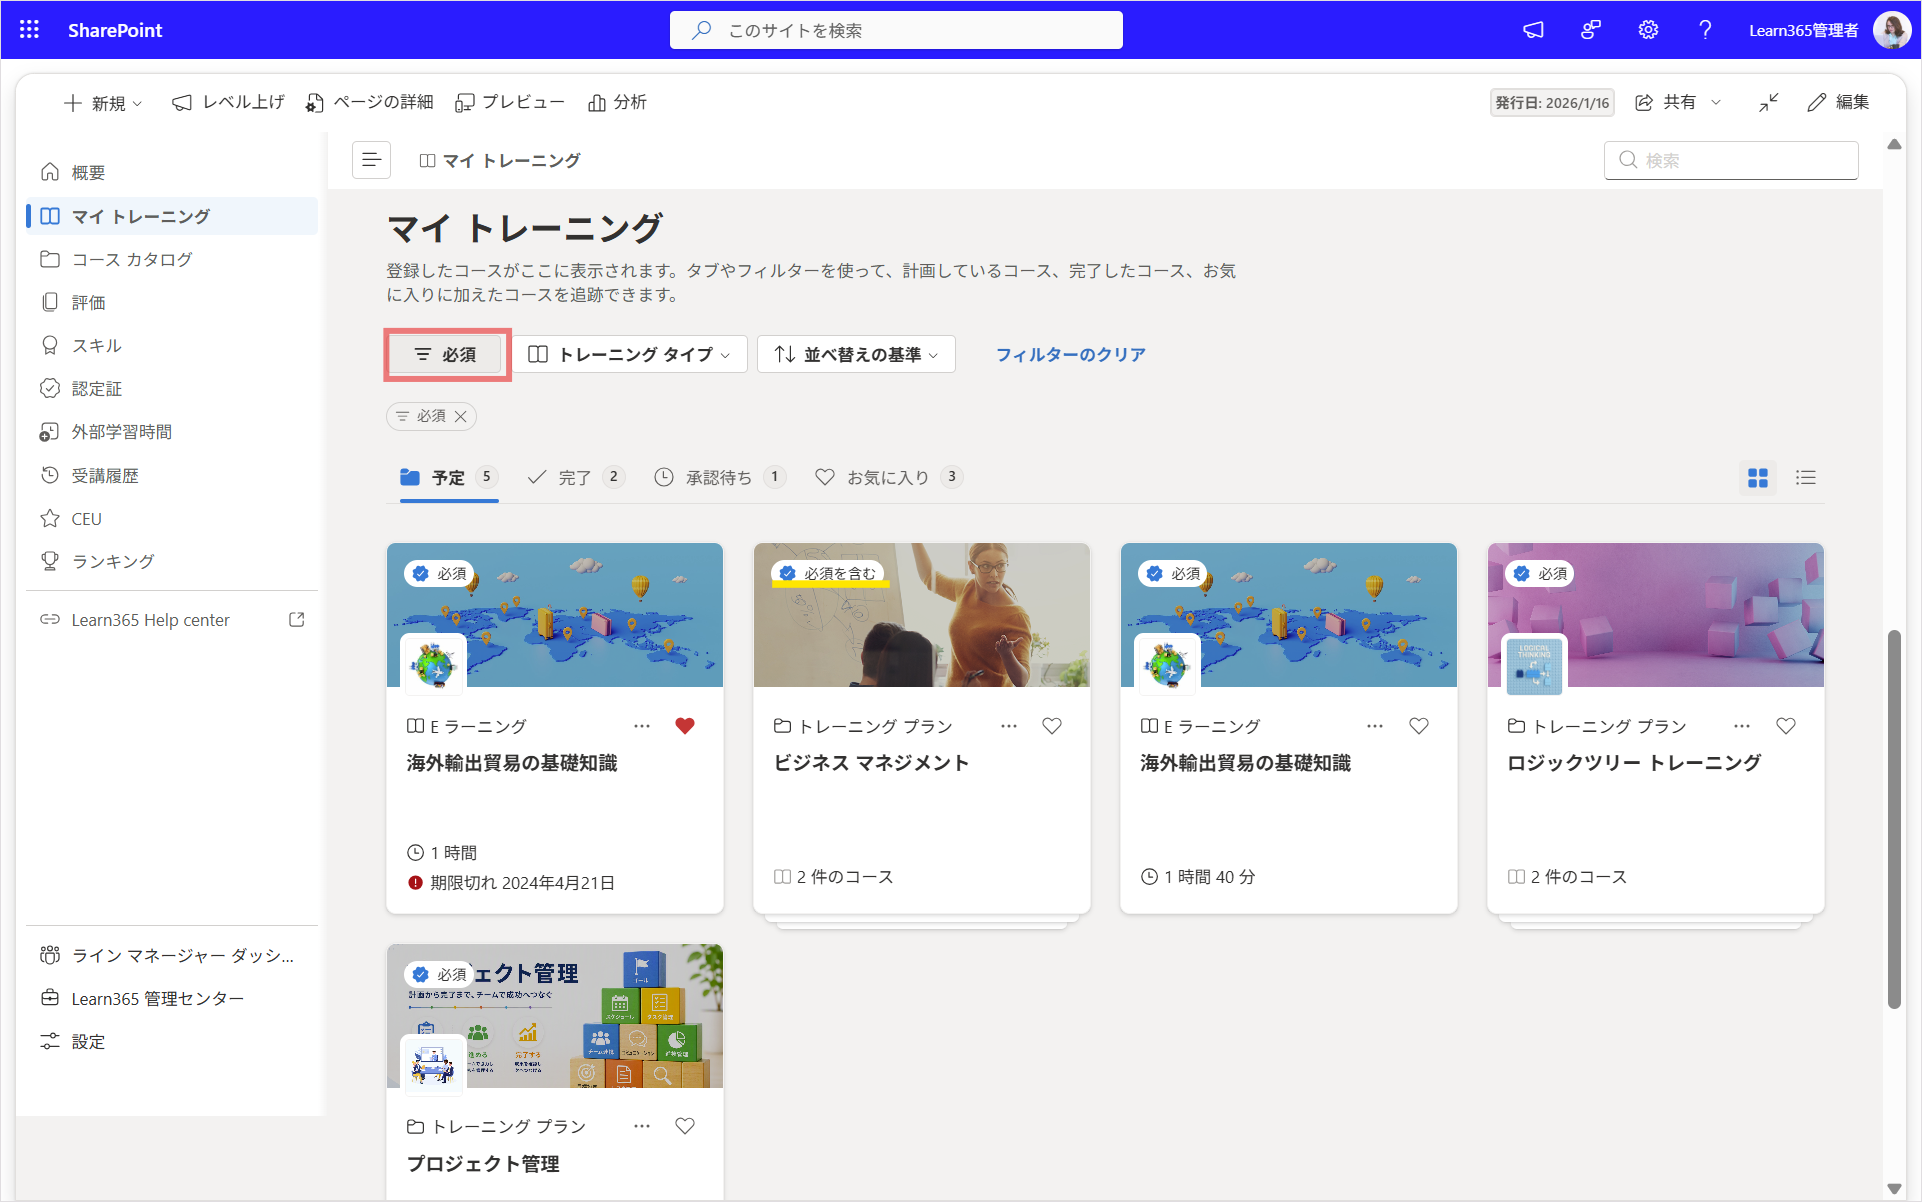Unfavorite the first 海外輸出貿易の基礎知識 card with red heart

click(x=685, y=726)
